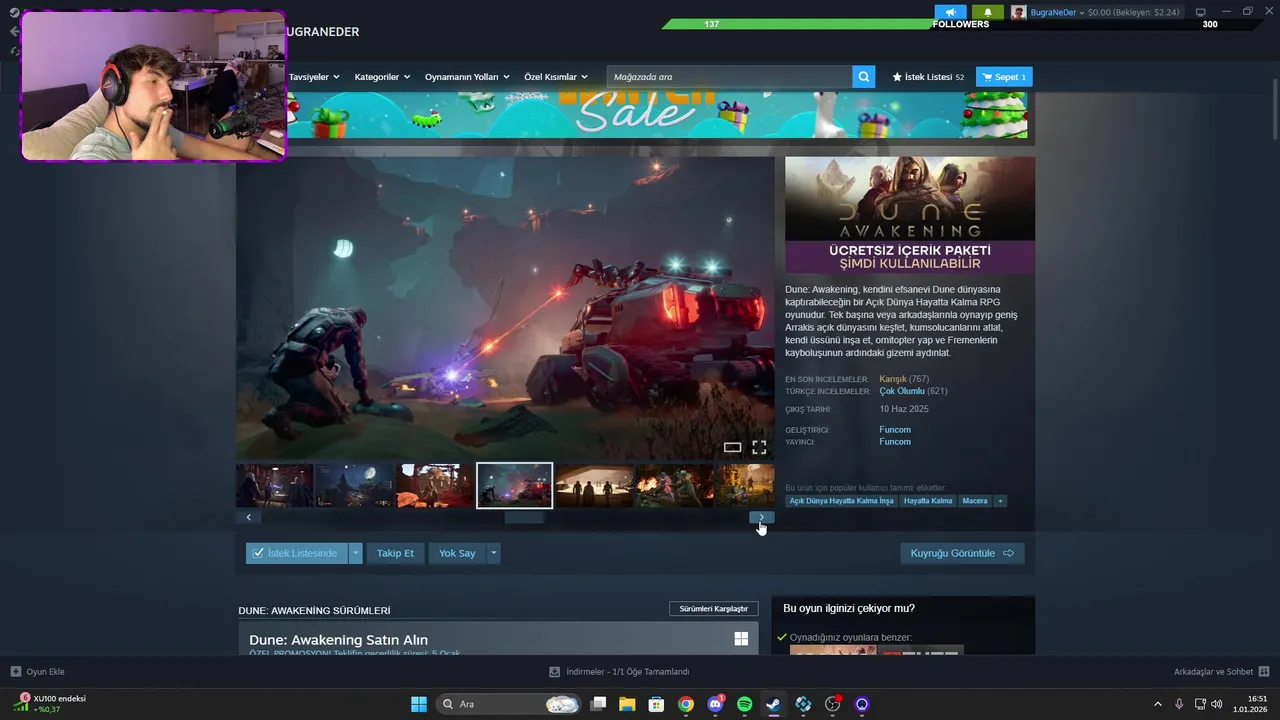Enter Big Picture mode via monitor icon

tap(1200, 12)
